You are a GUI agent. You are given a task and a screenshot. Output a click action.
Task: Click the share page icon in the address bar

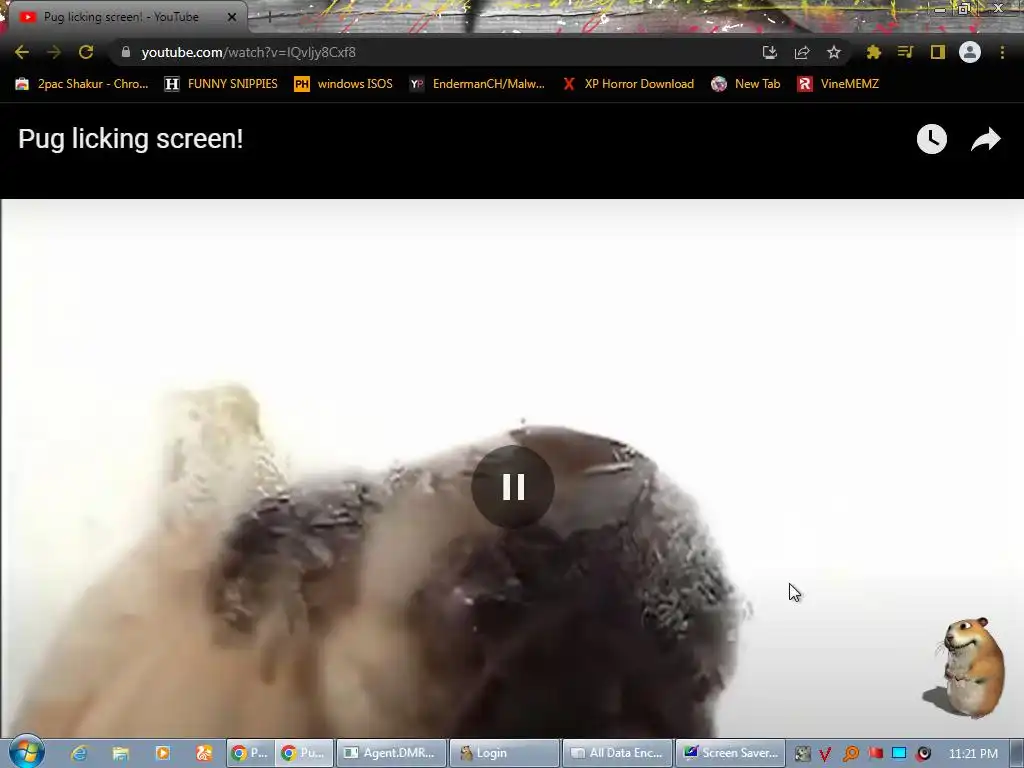point(802,52)
